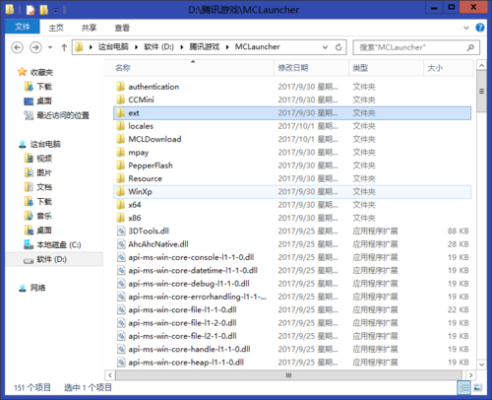Click the vertical scrollbar up arrow

coord(481,66)
